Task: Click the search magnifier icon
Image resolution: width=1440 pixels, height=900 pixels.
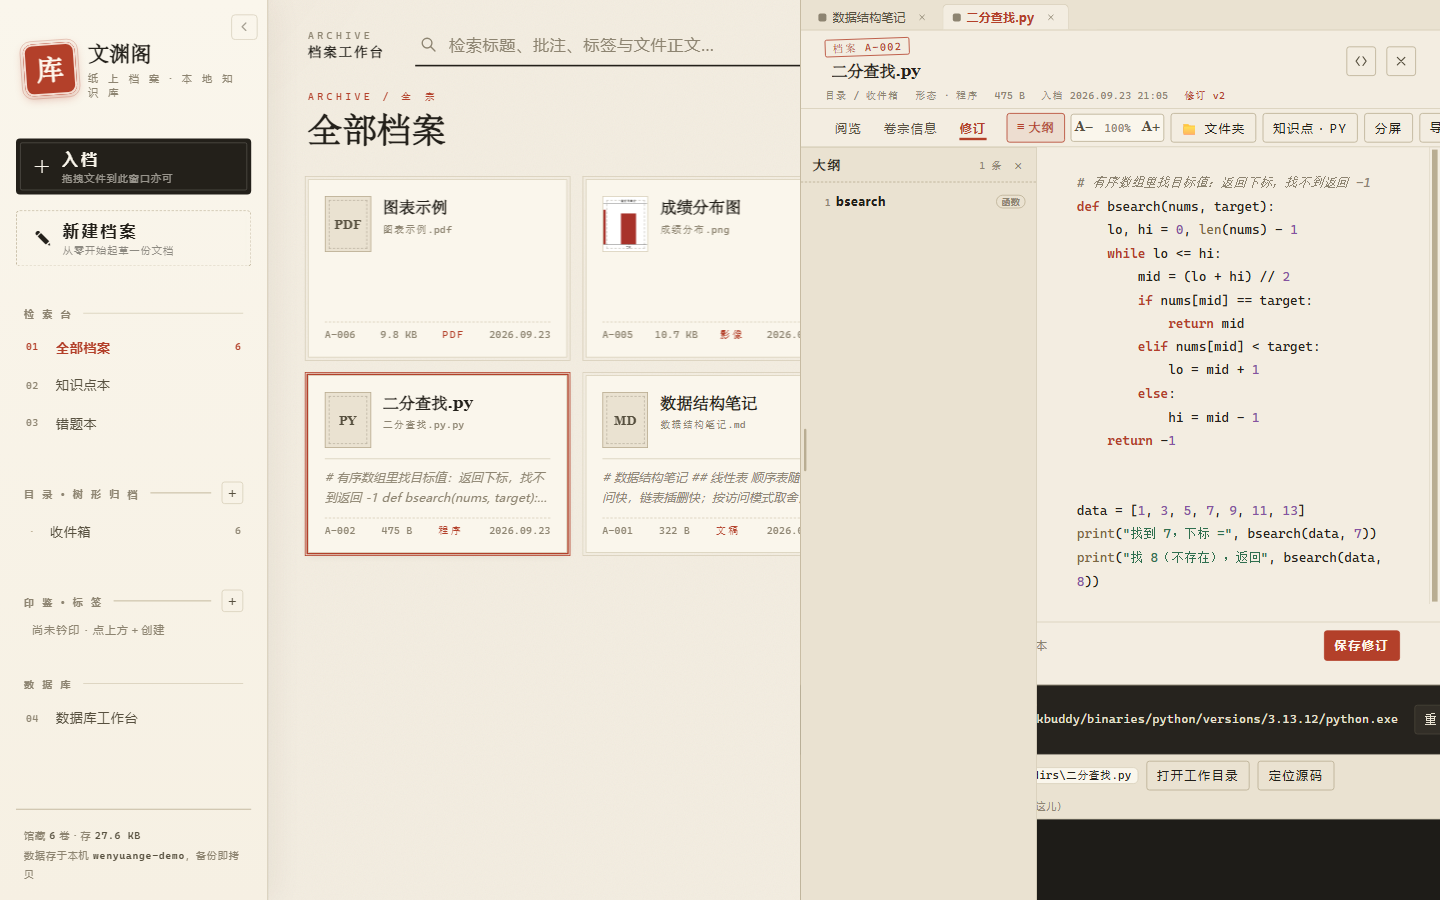Action: [x=428, y=45]
